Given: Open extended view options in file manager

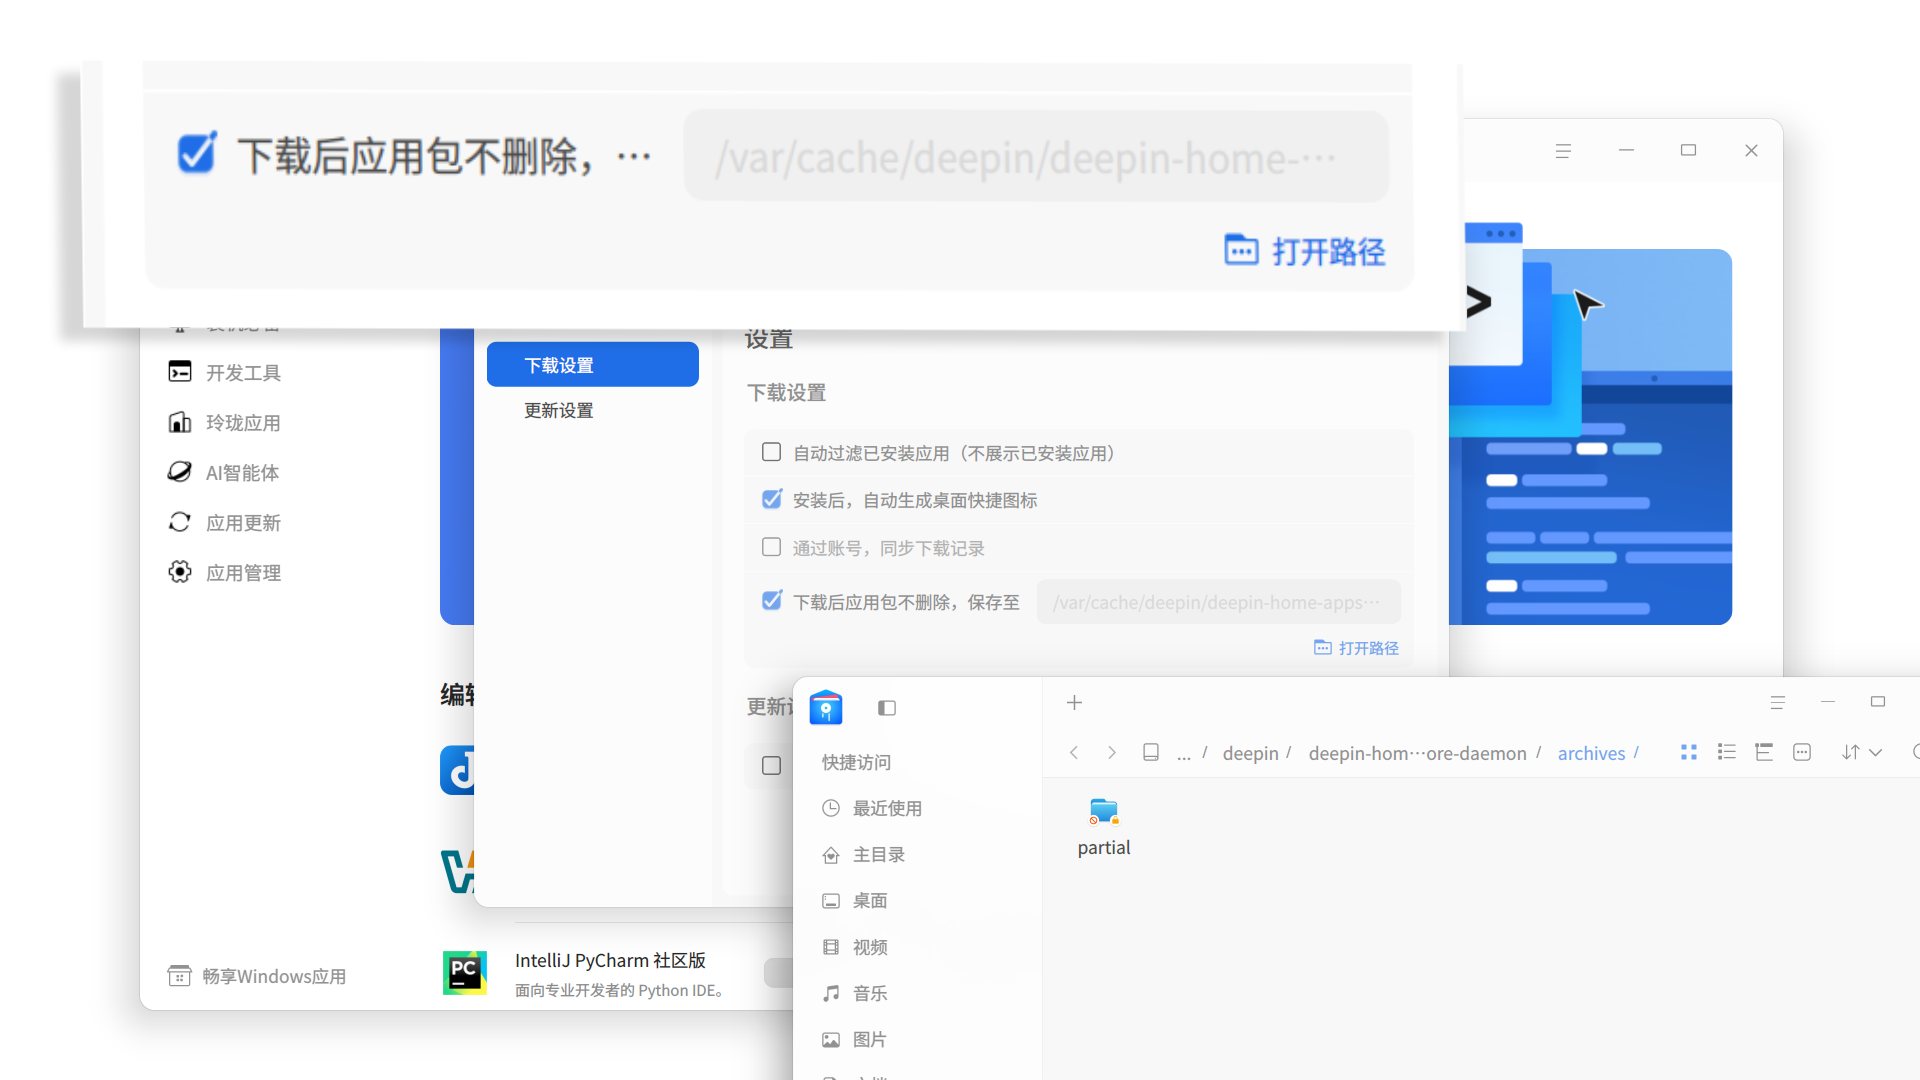Looking at the screenshot, I should coord(1803,752).
